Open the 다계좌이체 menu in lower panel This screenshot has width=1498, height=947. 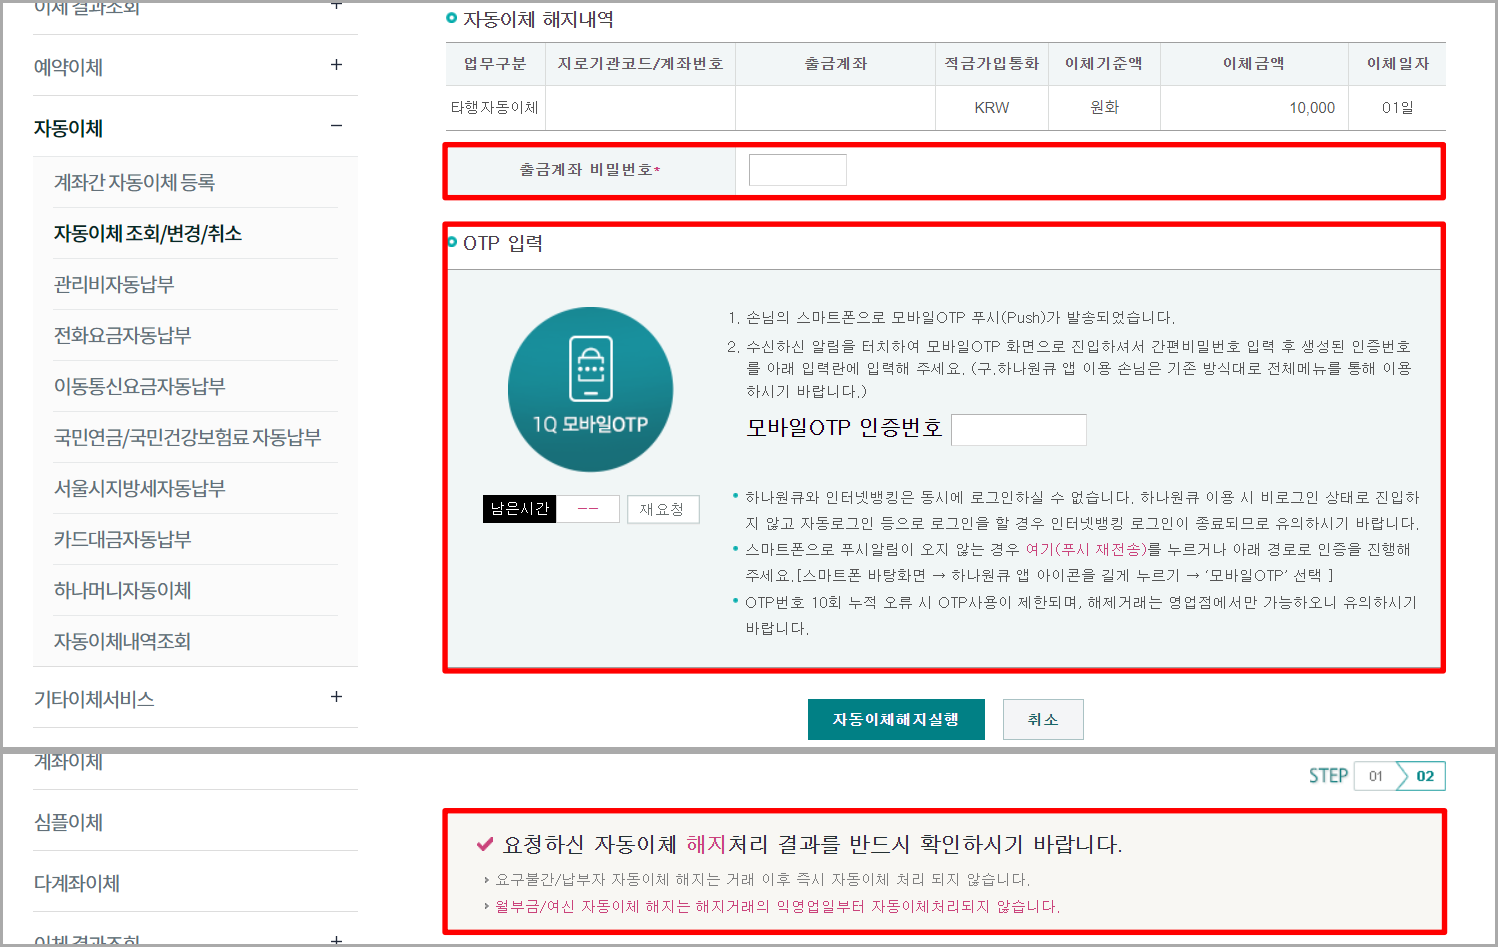tap(77, 883)
